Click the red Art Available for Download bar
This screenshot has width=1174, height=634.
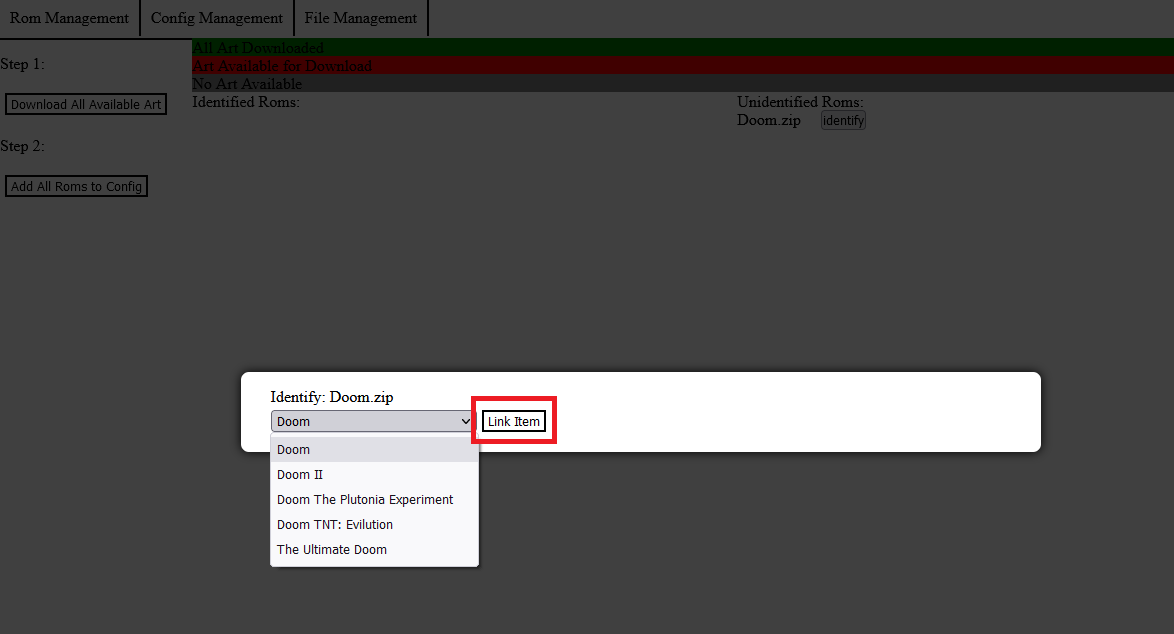(x=680, y=65)
